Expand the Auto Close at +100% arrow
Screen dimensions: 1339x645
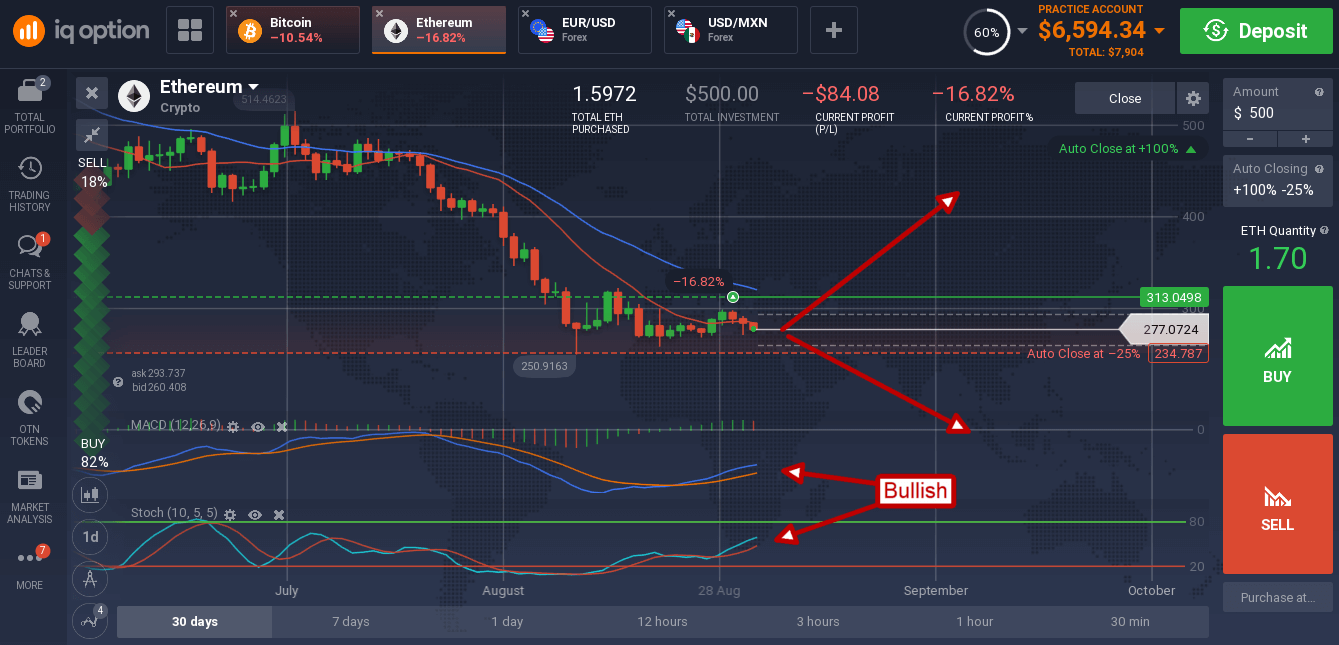pos(1191,149)
